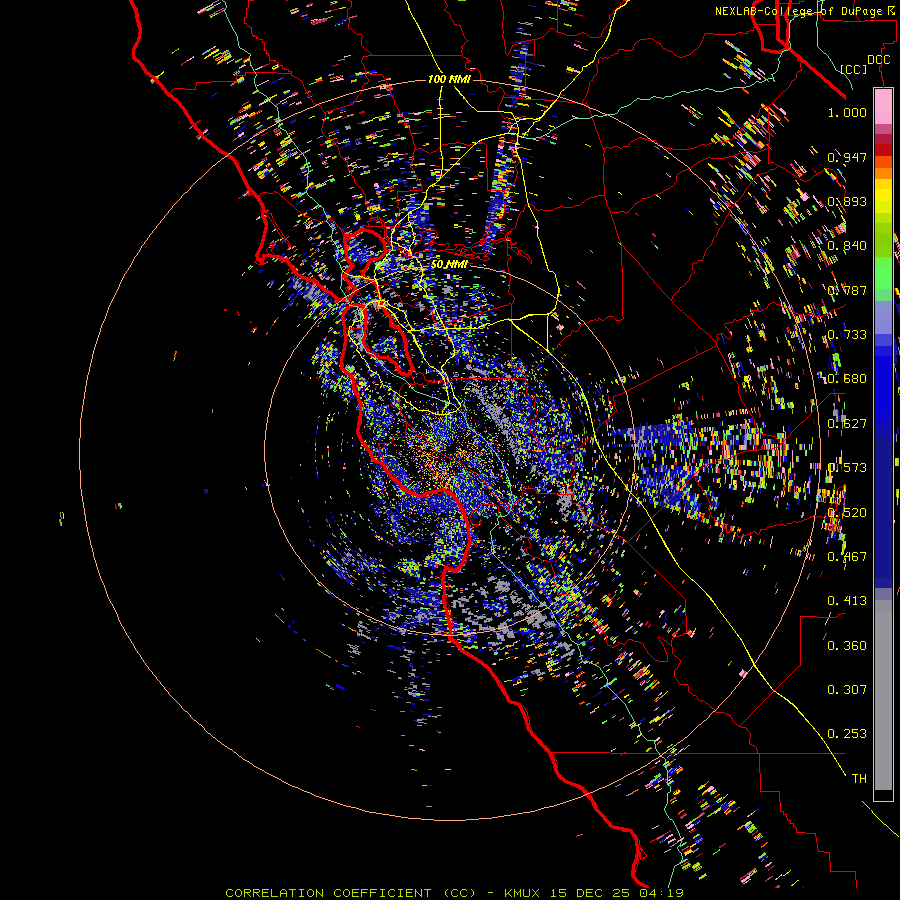Select the '0.680' scale value
The height and width of the screenshot is (900, 900).
pos(847,379)
